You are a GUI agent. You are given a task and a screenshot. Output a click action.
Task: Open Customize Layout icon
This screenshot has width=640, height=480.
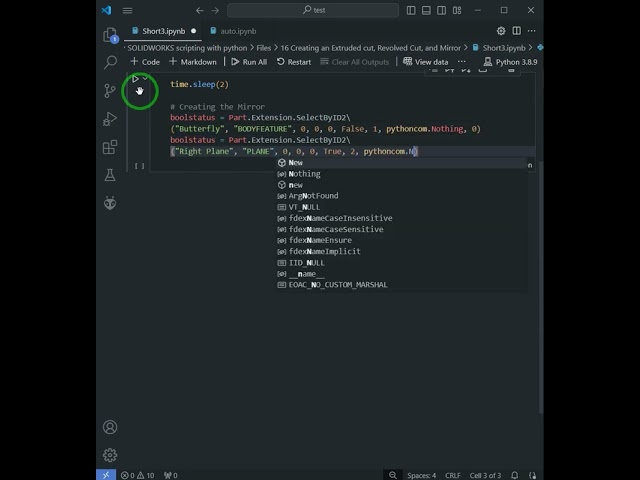457,10
